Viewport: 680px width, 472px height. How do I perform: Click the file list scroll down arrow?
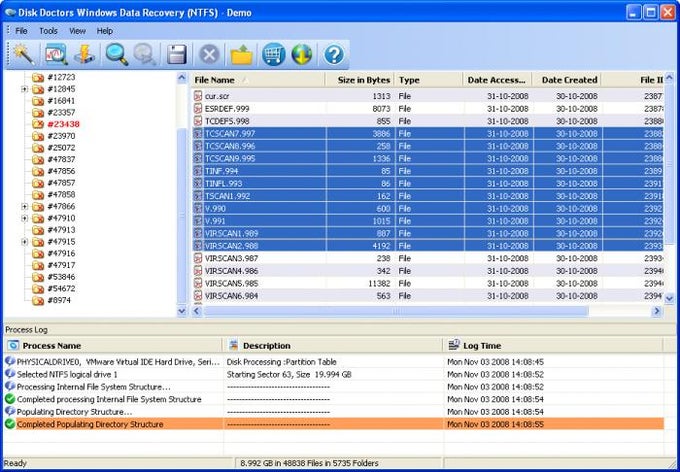pyautogui.click(x=669, y=298)
